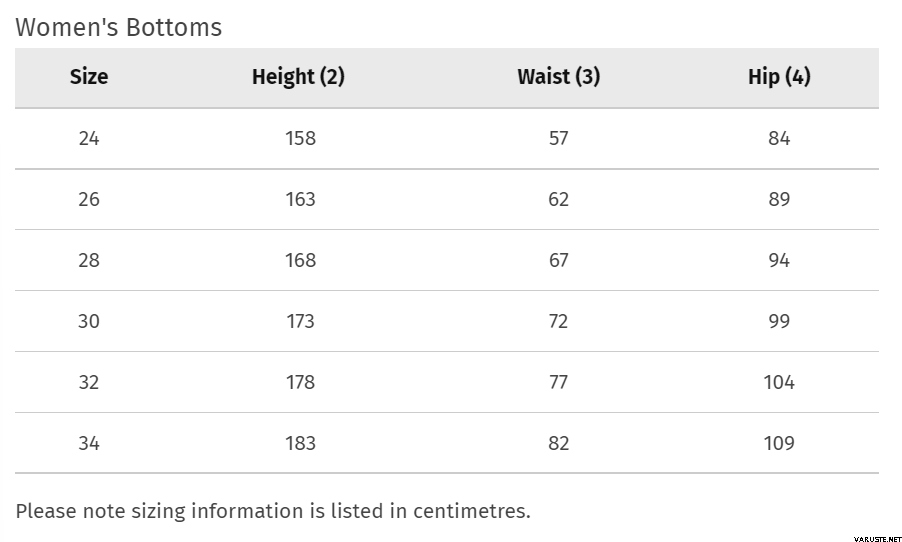902x542 pixels.
Task: Click the centimetres sizing note text
Action: [273, 511]
